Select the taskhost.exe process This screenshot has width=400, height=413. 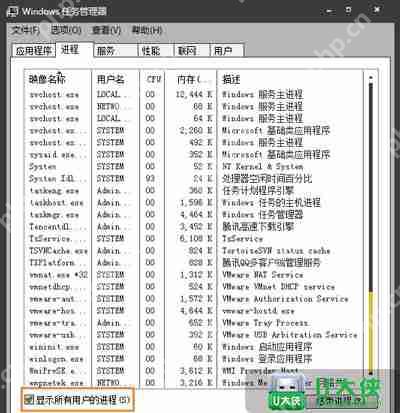click(56, 203)
